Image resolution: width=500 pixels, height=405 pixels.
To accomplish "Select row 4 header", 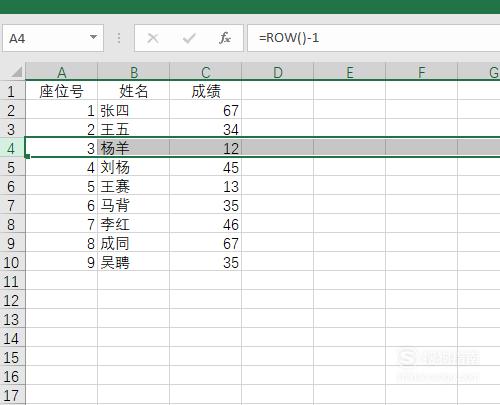I will (12, 148).
